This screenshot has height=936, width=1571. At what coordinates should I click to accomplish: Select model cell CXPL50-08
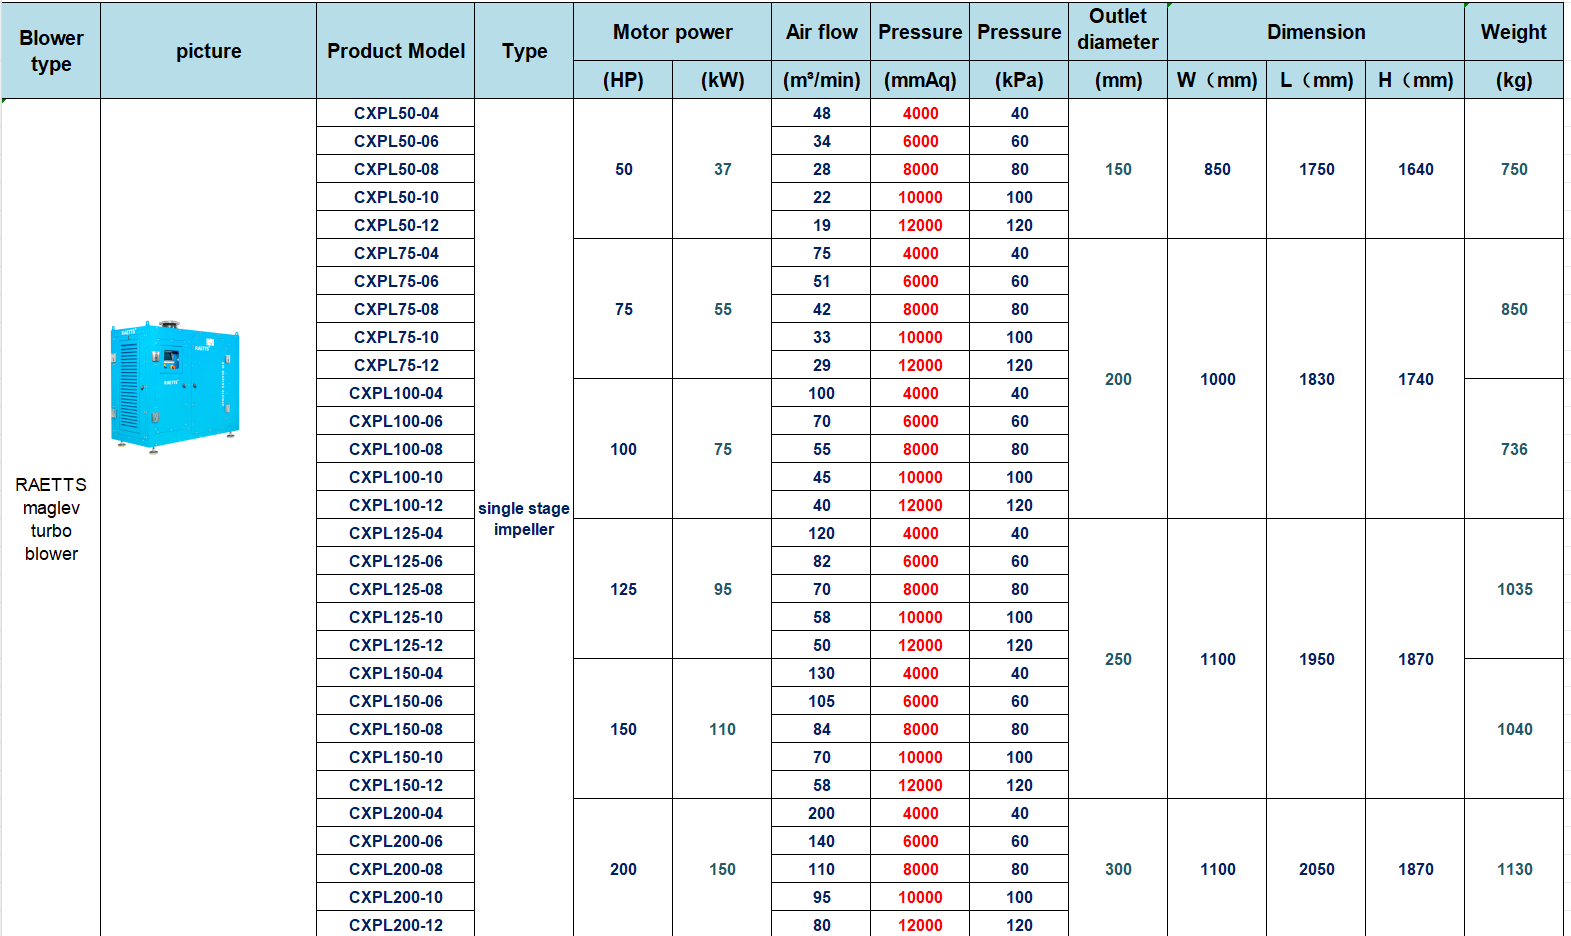coord(396,169)
